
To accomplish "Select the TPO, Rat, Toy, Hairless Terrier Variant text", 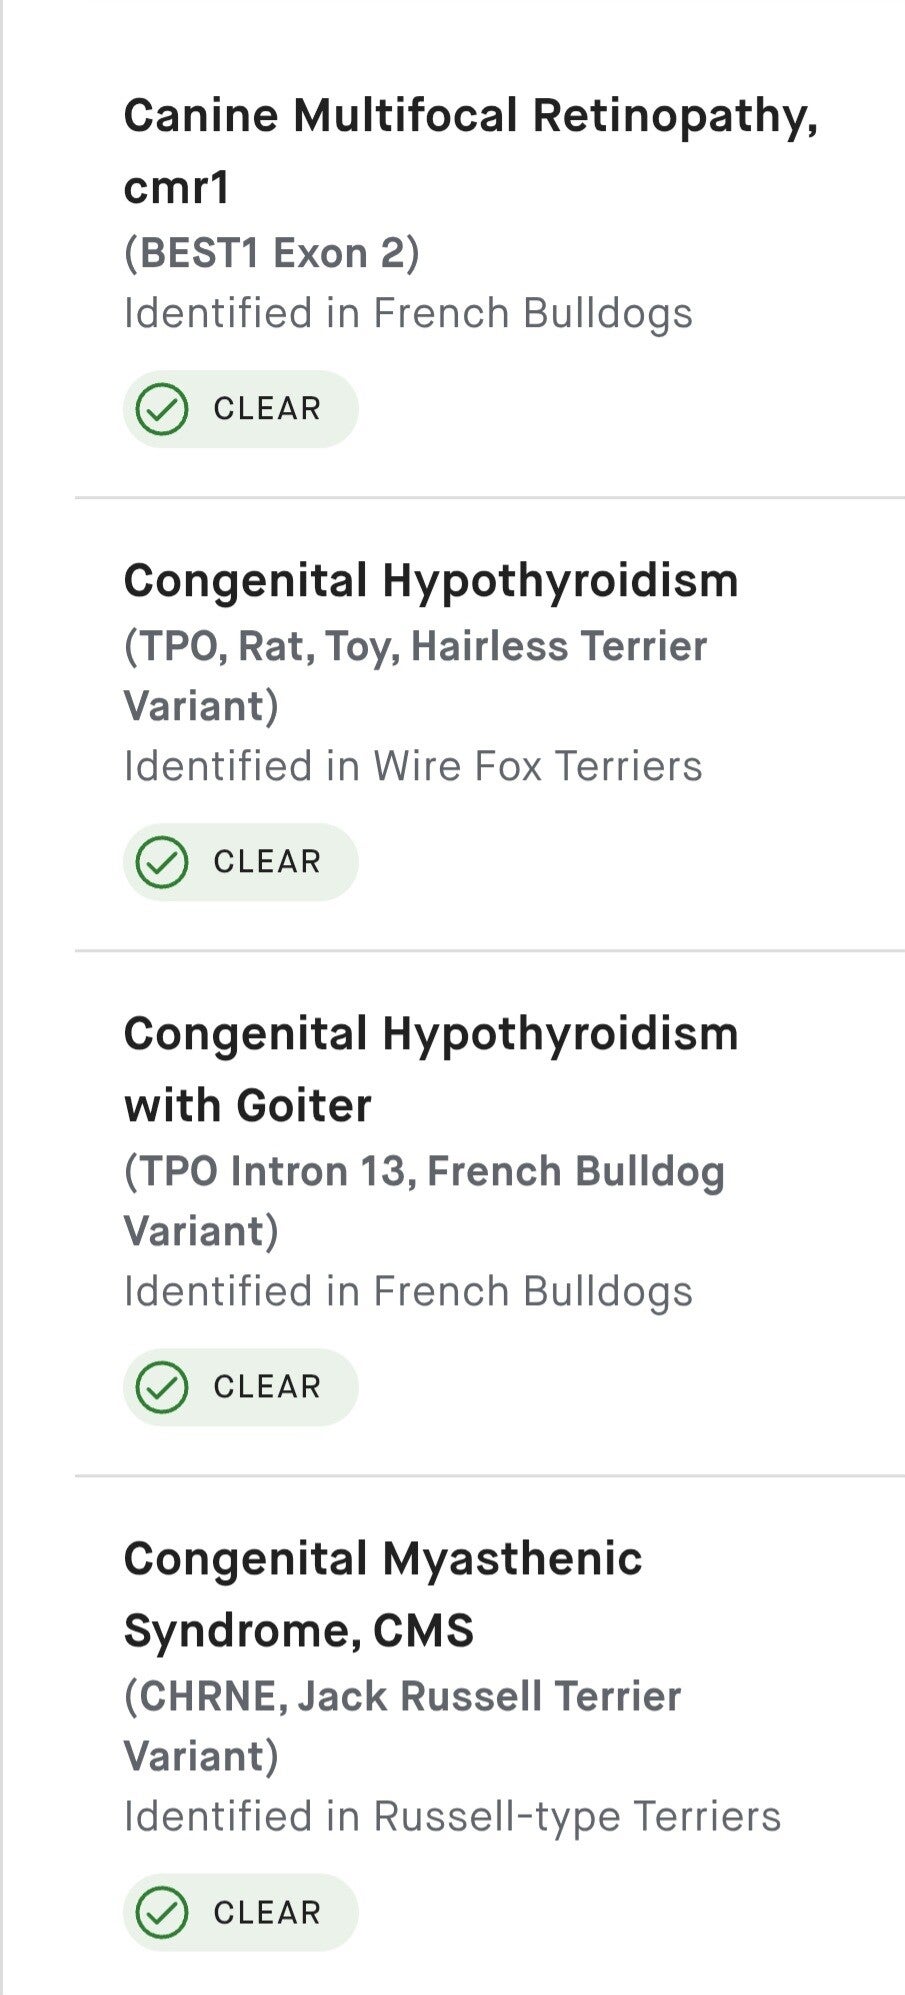I will tap(416, 676).
